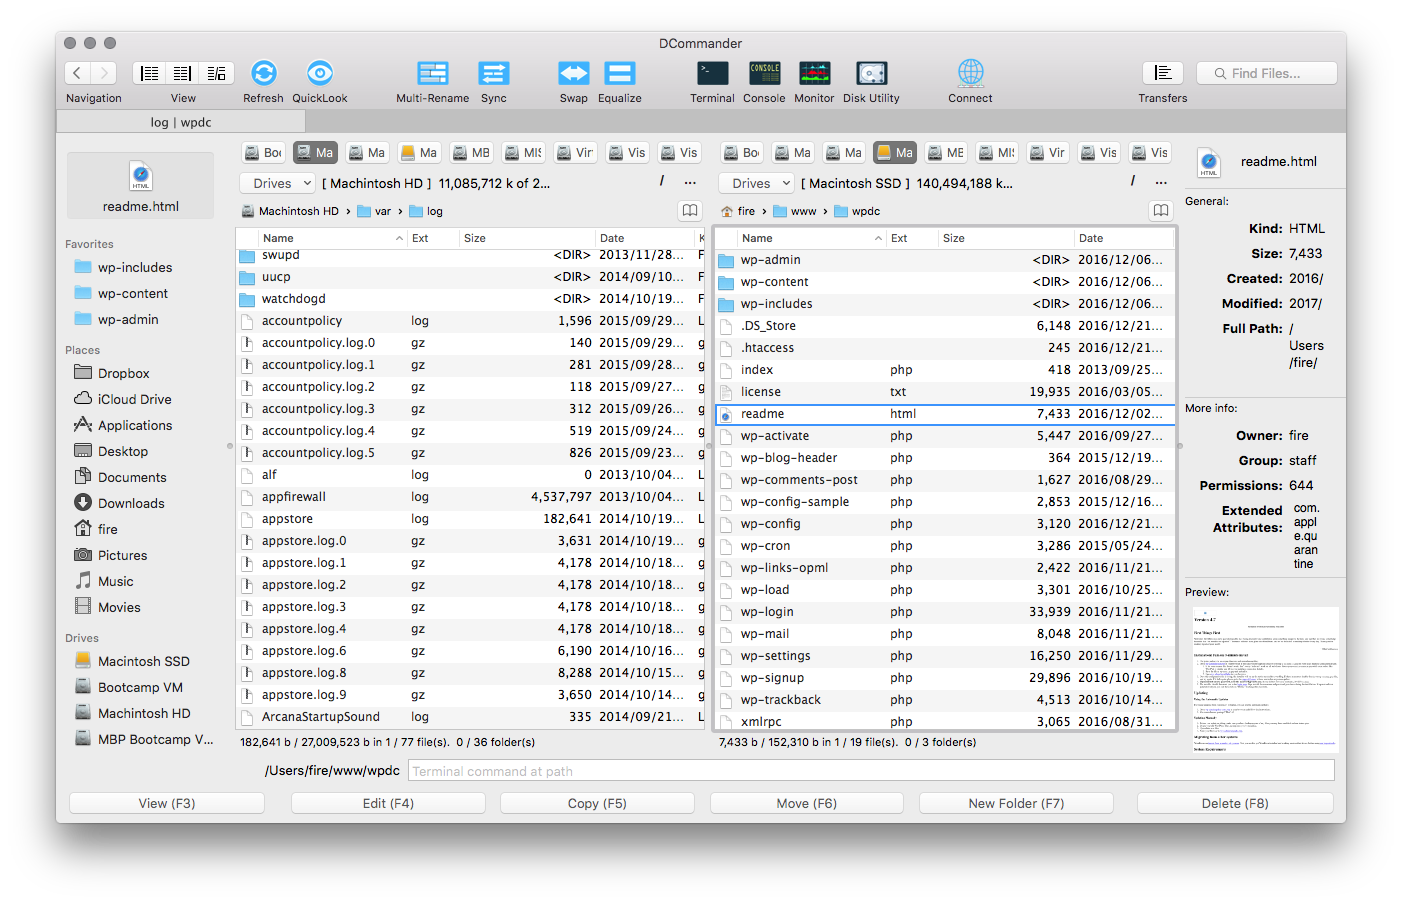This screenshot has height=903, width=1402.
Task: Click the View (F3) button
Action: pyautogui.click(x=167, y=803)
